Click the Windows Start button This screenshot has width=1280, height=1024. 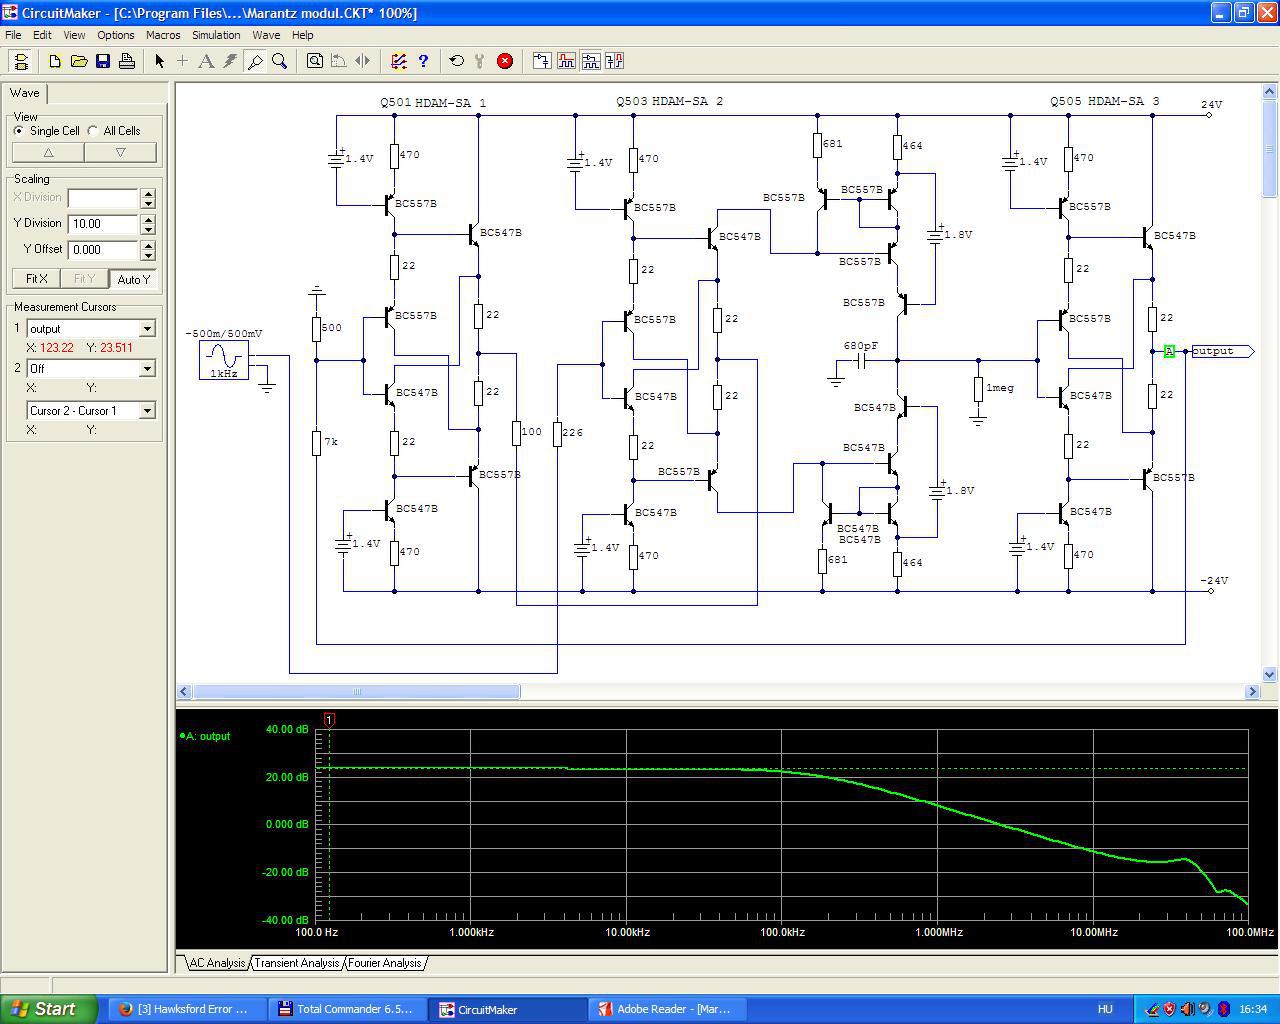click(49, 1009)
